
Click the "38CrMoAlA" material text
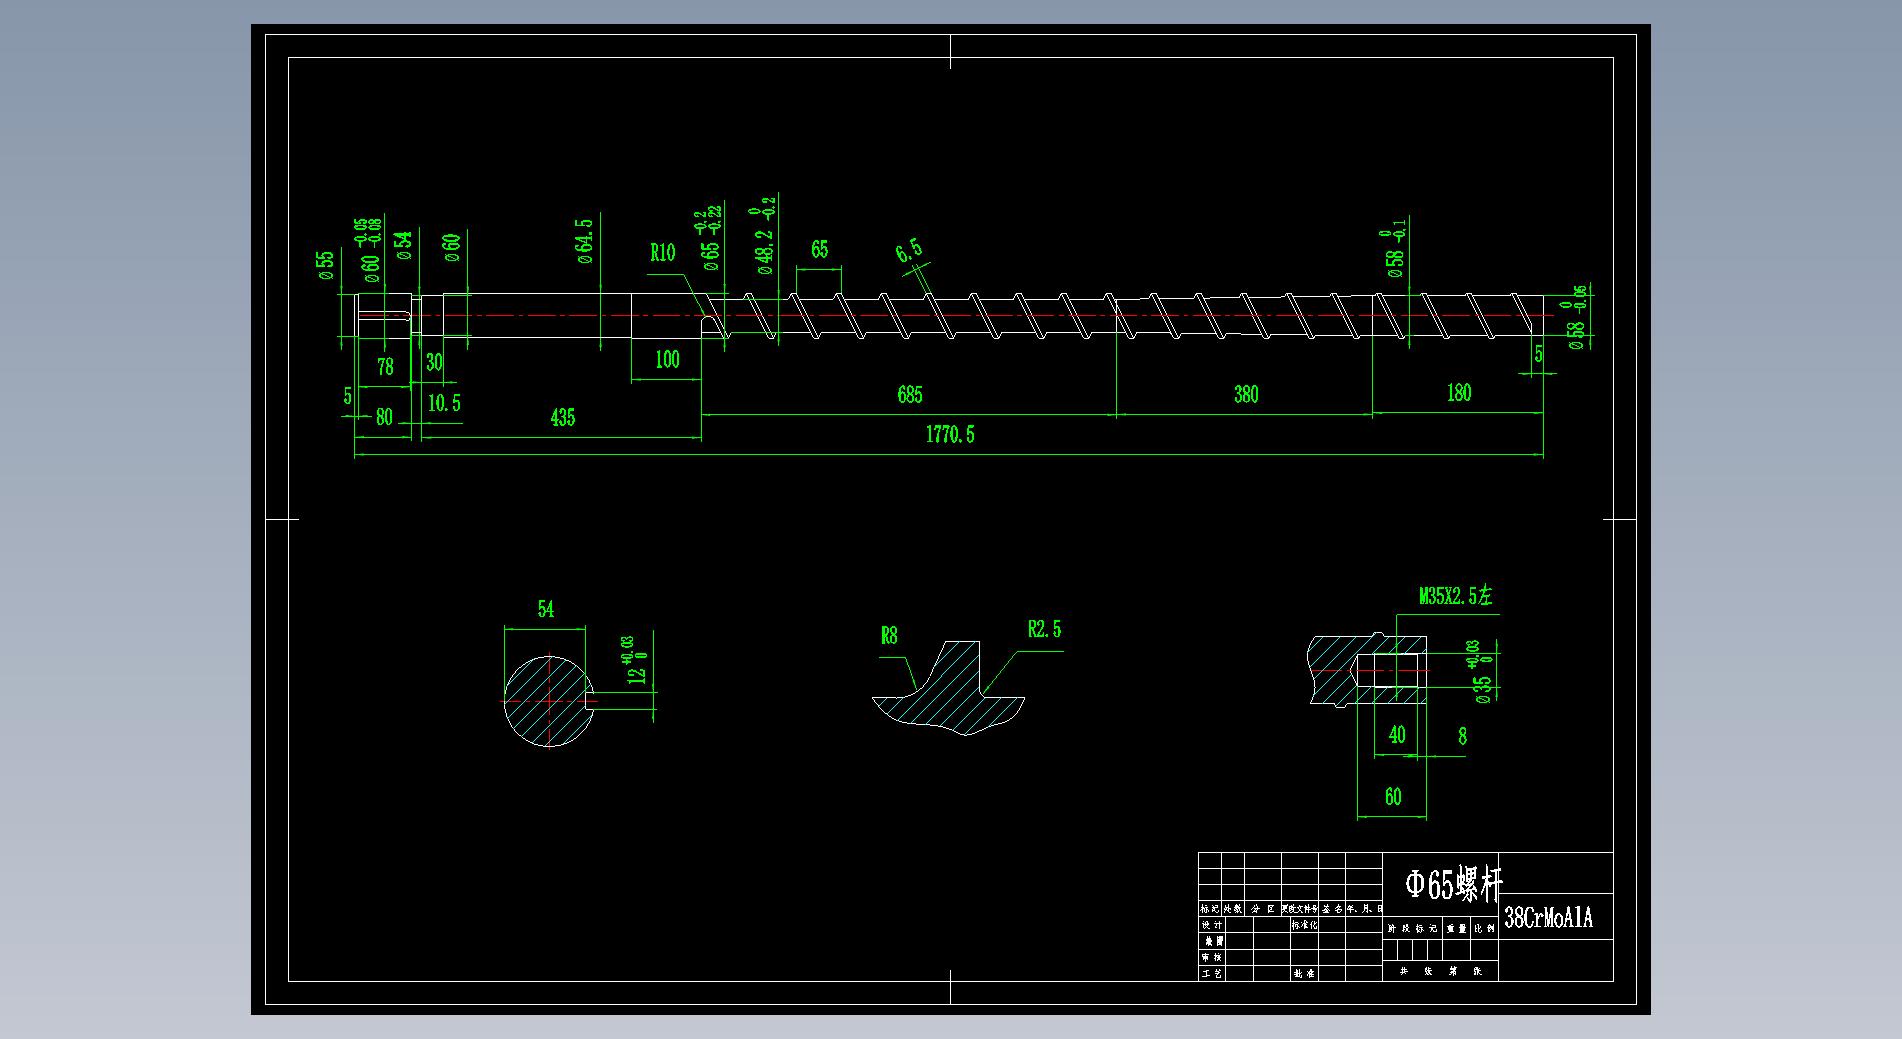pos(1548,918)
